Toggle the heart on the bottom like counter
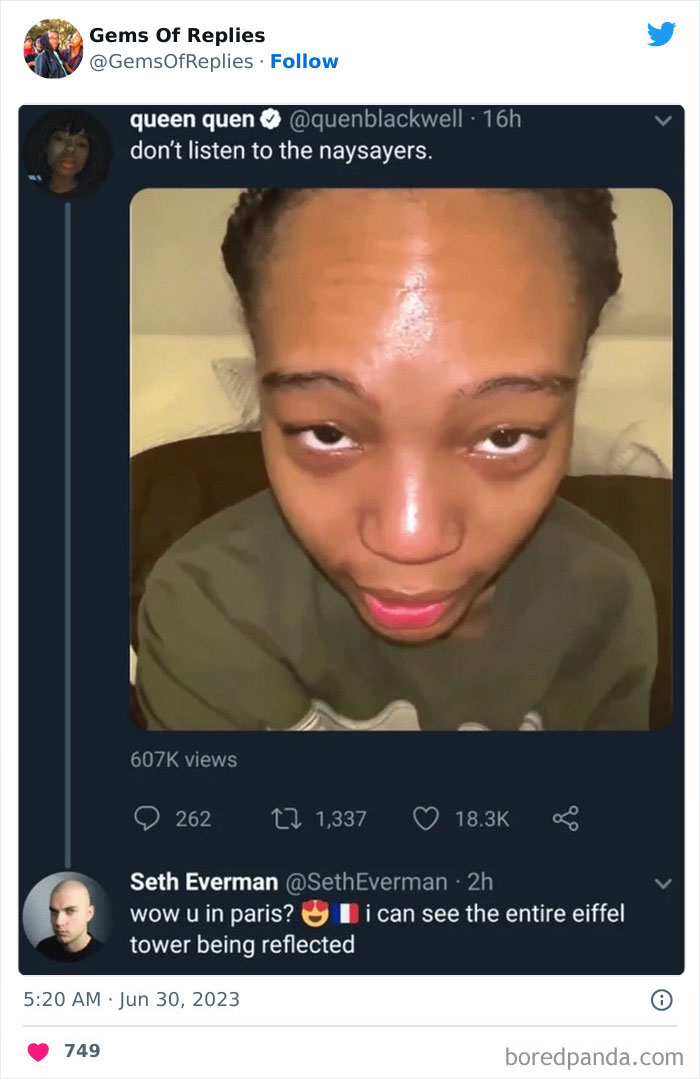The height and width of the screenshot is (1079, 700). (36, 1050)
